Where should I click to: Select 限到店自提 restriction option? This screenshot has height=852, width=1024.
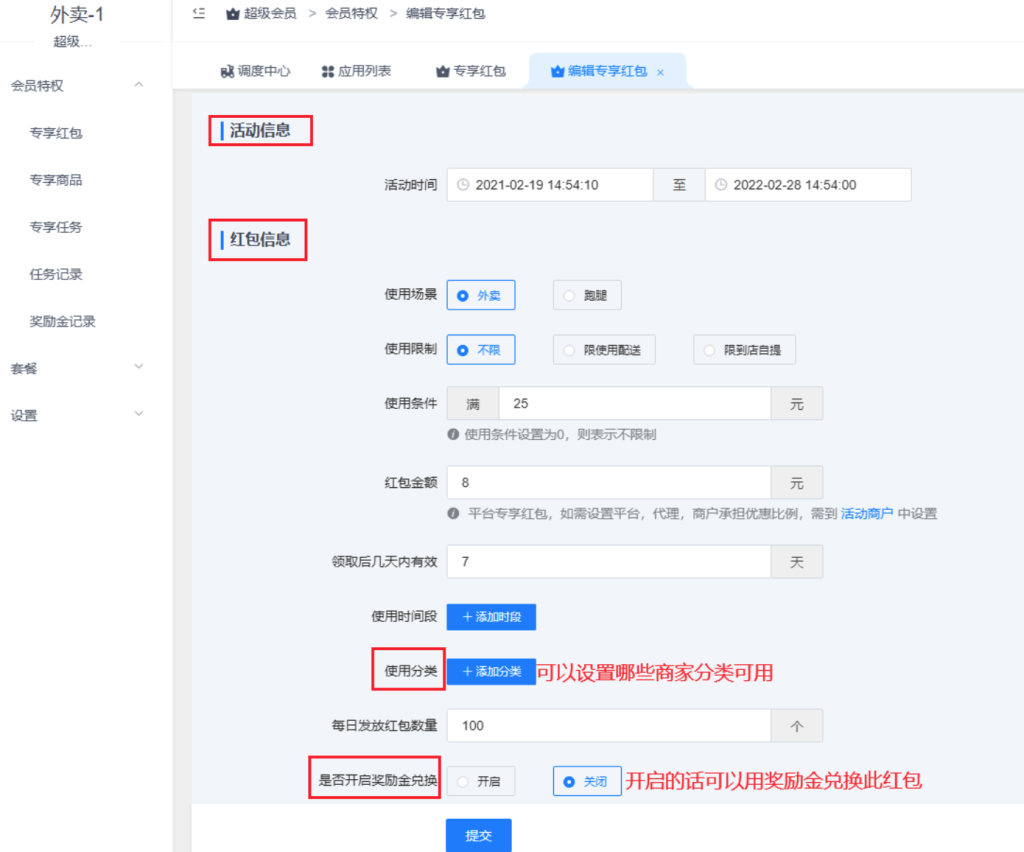pyautogui.click(x=744, y=350)
